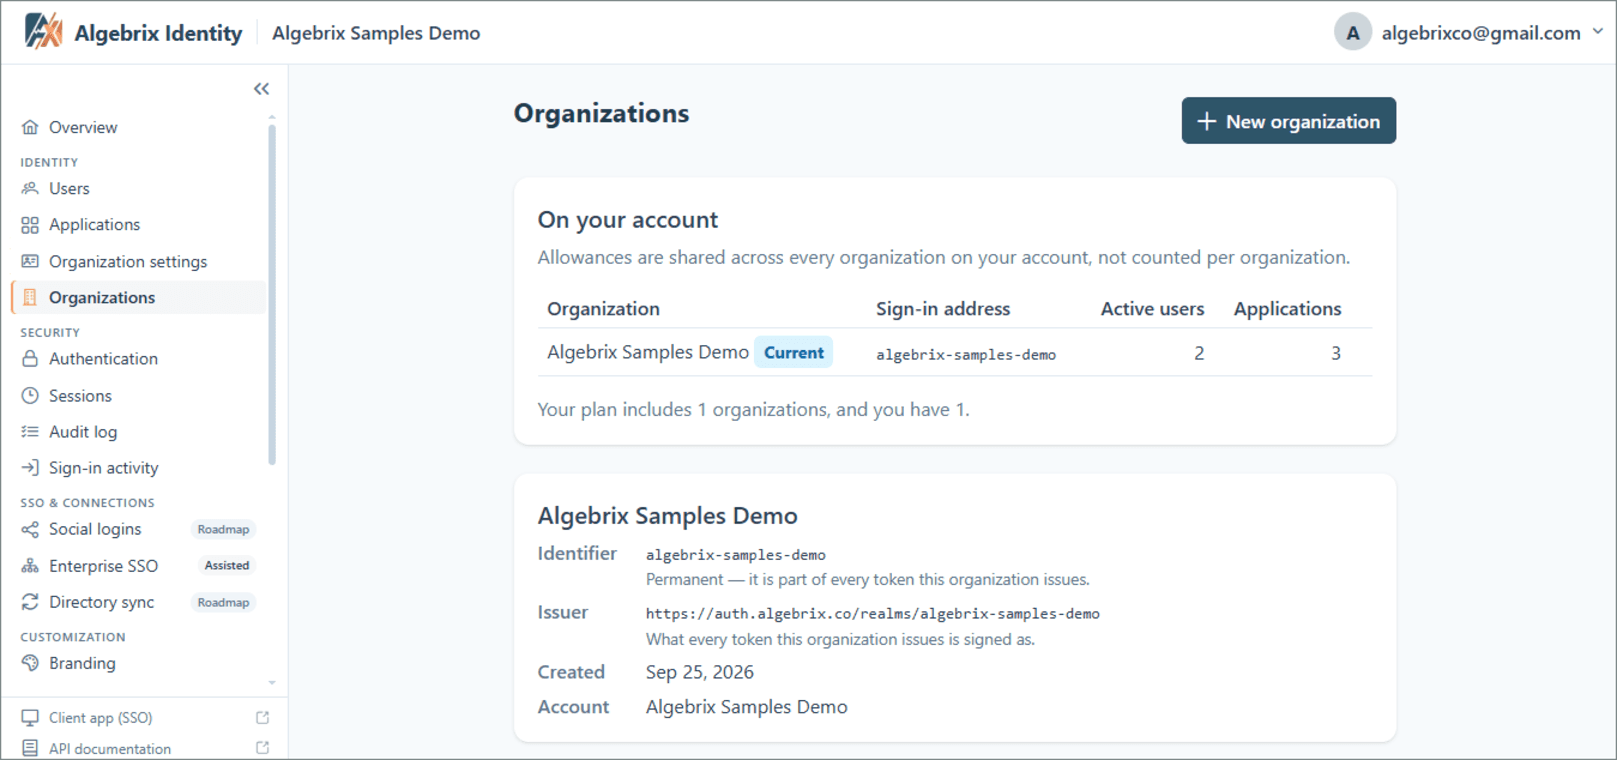Image resolution: width=1617 pixels, height=760 pixels.
Task: Click the Directory sync refresh icon
Action: pos(30,602)
